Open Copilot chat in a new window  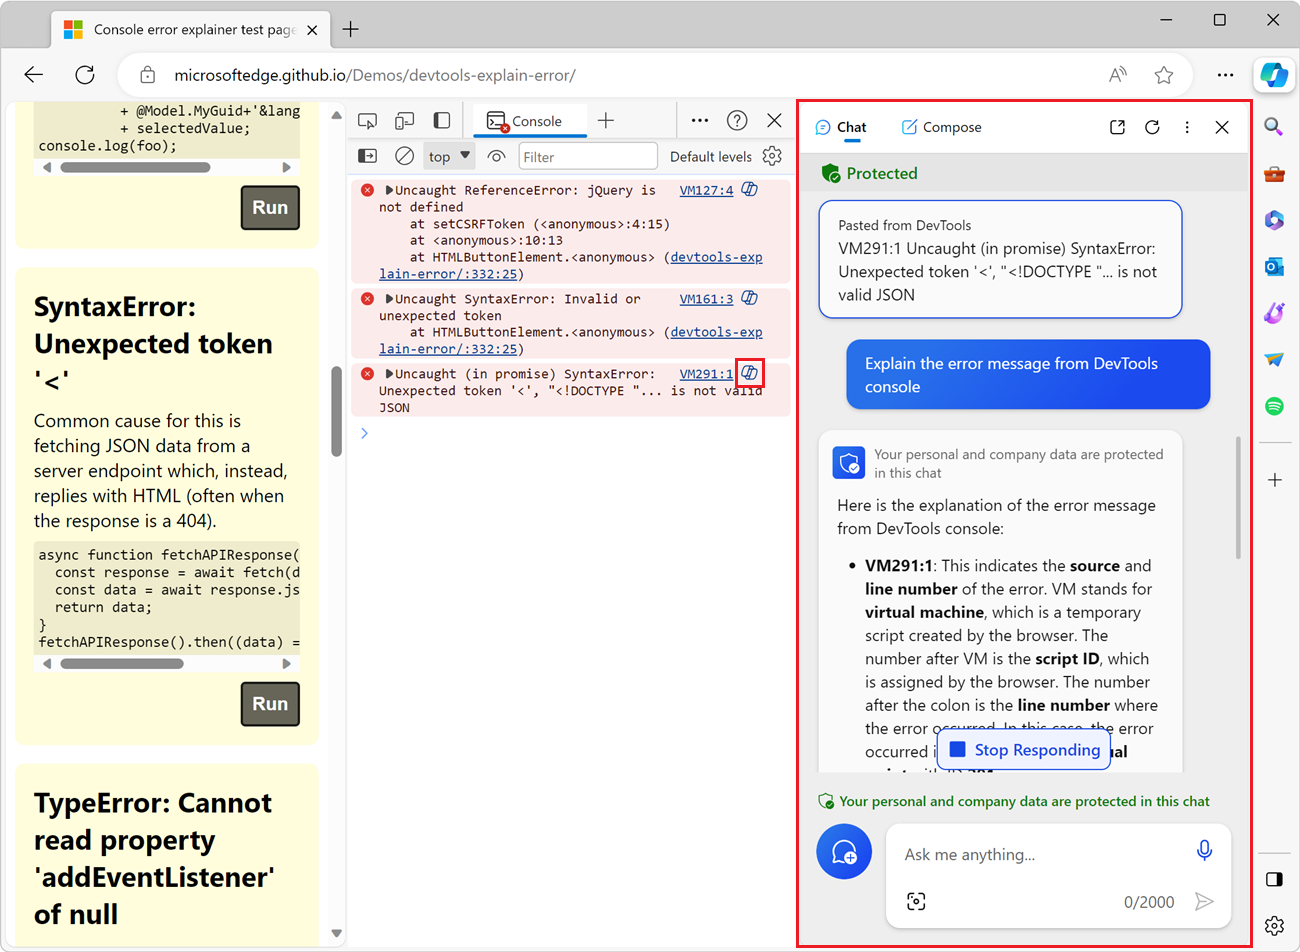(1117, 127)
